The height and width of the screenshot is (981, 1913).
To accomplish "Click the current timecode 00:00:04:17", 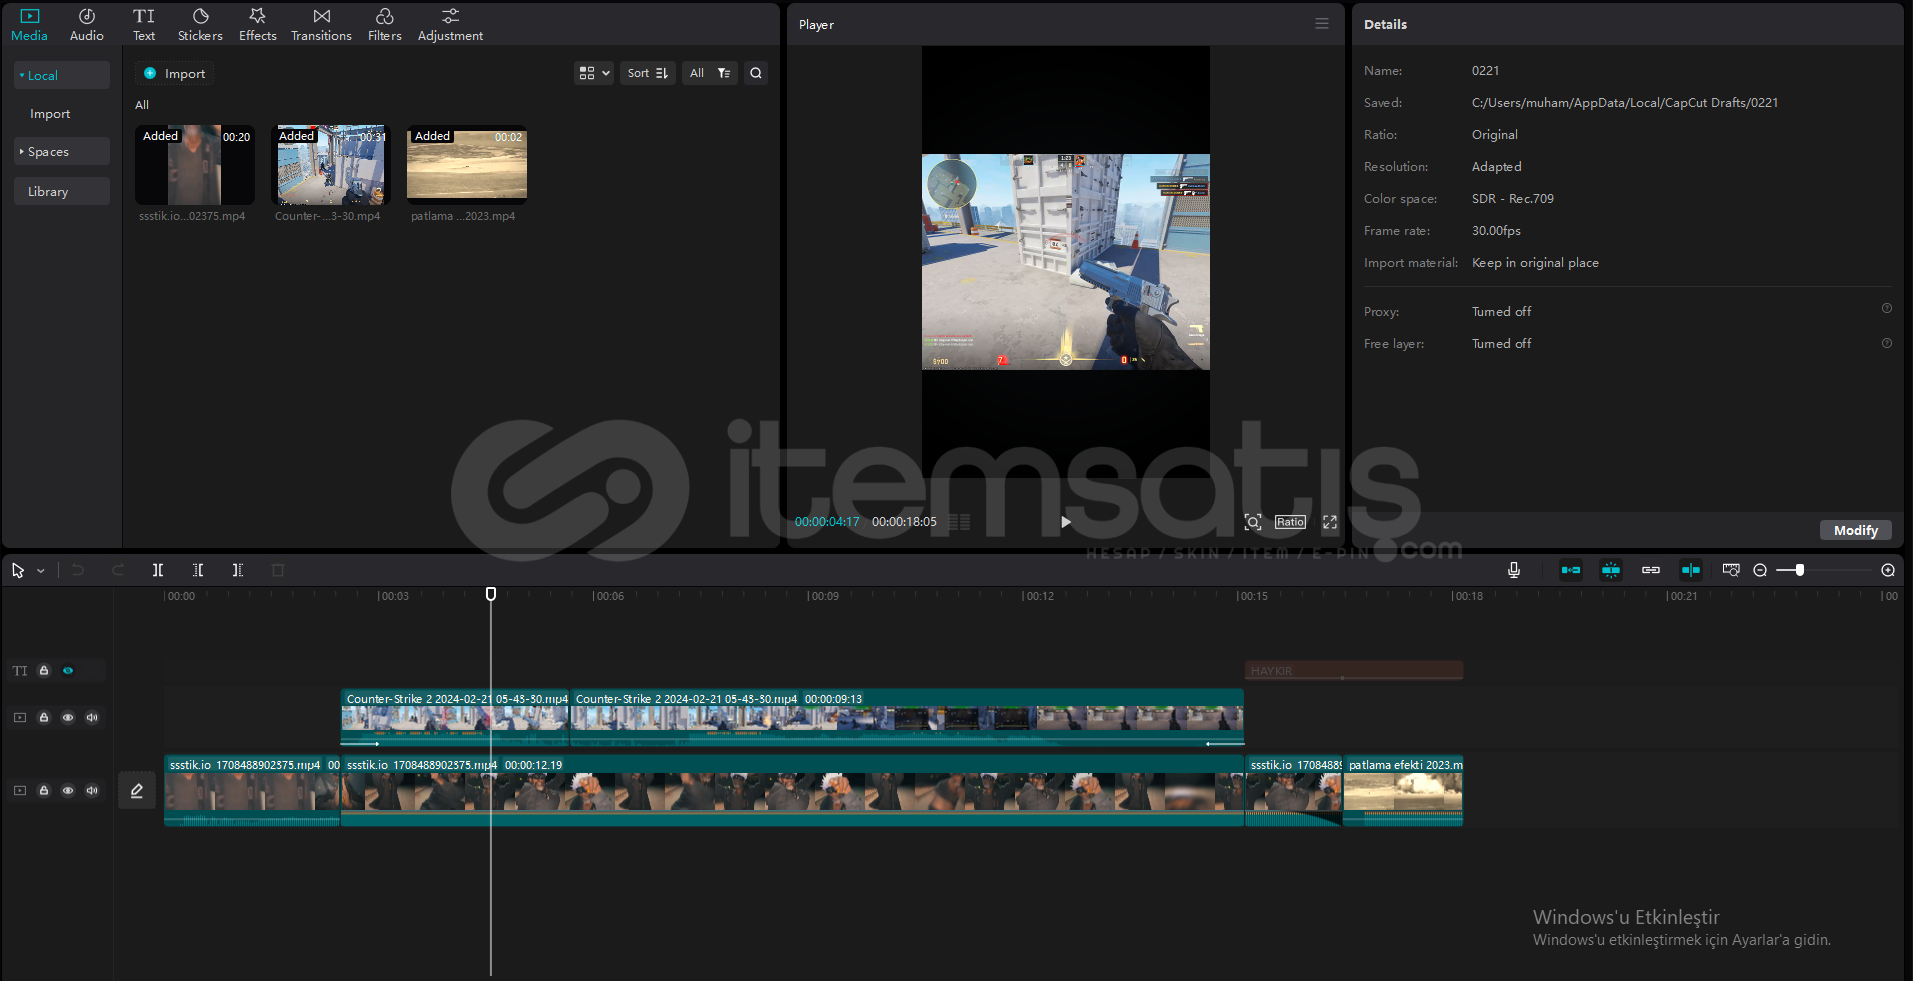I will click(827, 522).
